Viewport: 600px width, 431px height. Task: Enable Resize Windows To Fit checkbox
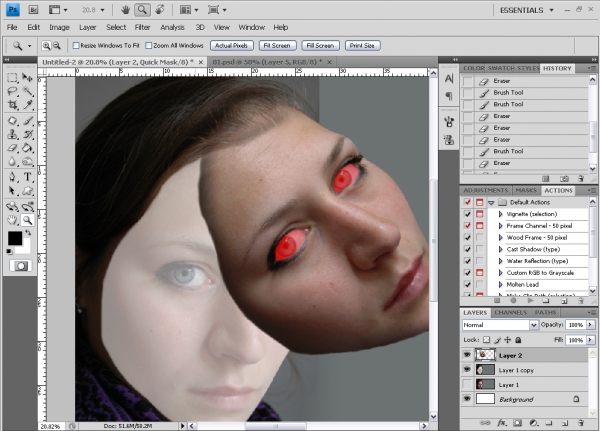76,46
